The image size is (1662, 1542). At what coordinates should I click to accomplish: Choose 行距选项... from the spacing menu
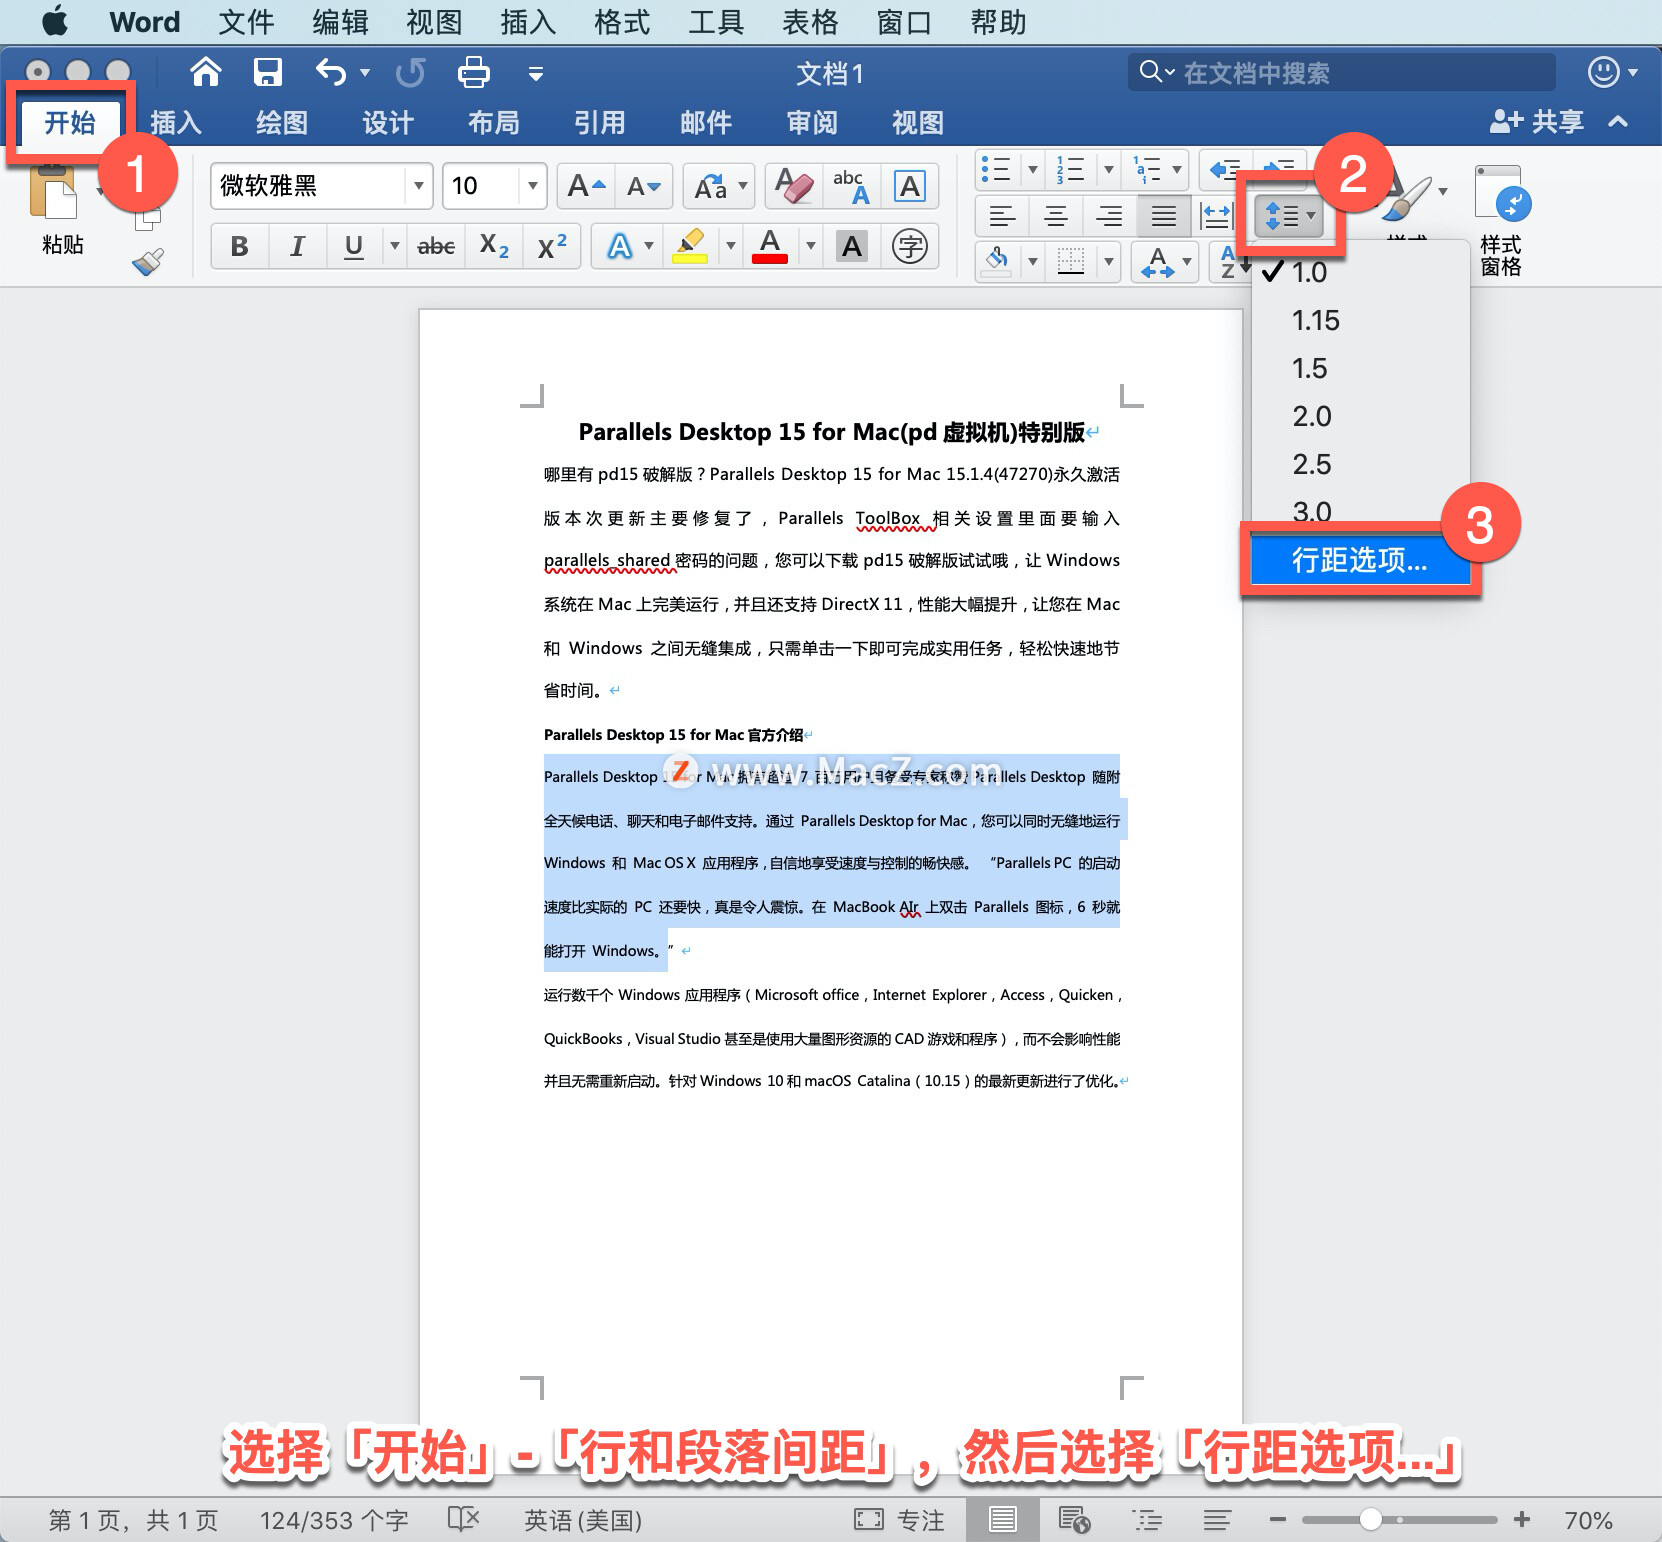(1360, 560)
